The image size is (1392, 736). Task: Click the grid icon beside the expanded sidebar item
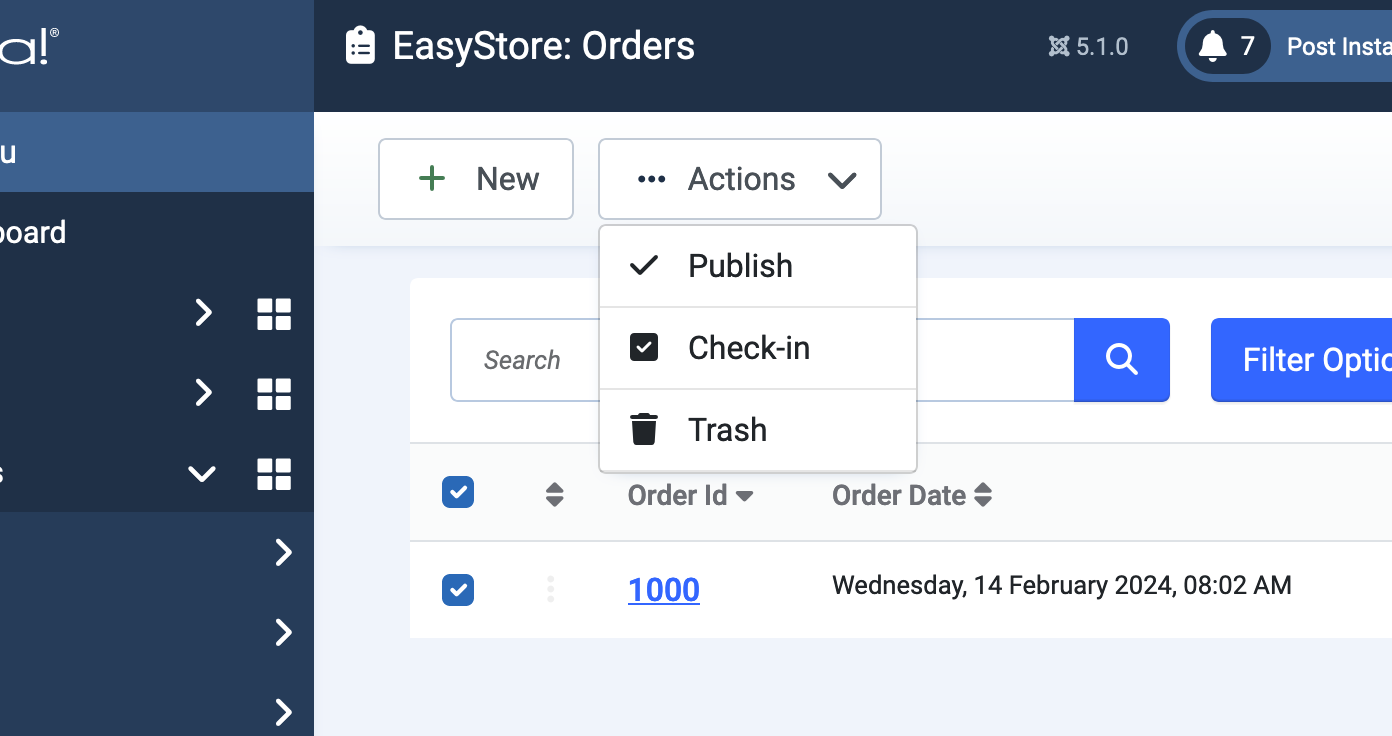click(273, 474)
